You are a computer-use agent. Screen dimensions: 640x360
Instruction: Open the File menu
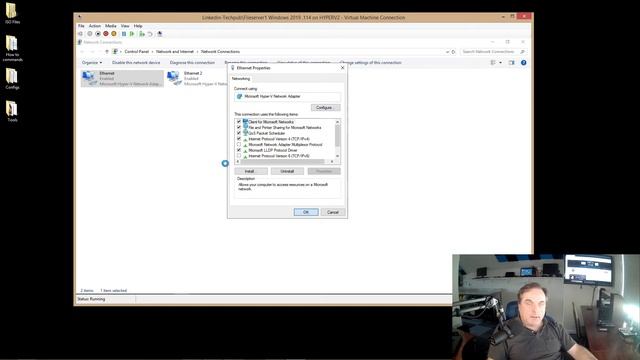[81, 26]
